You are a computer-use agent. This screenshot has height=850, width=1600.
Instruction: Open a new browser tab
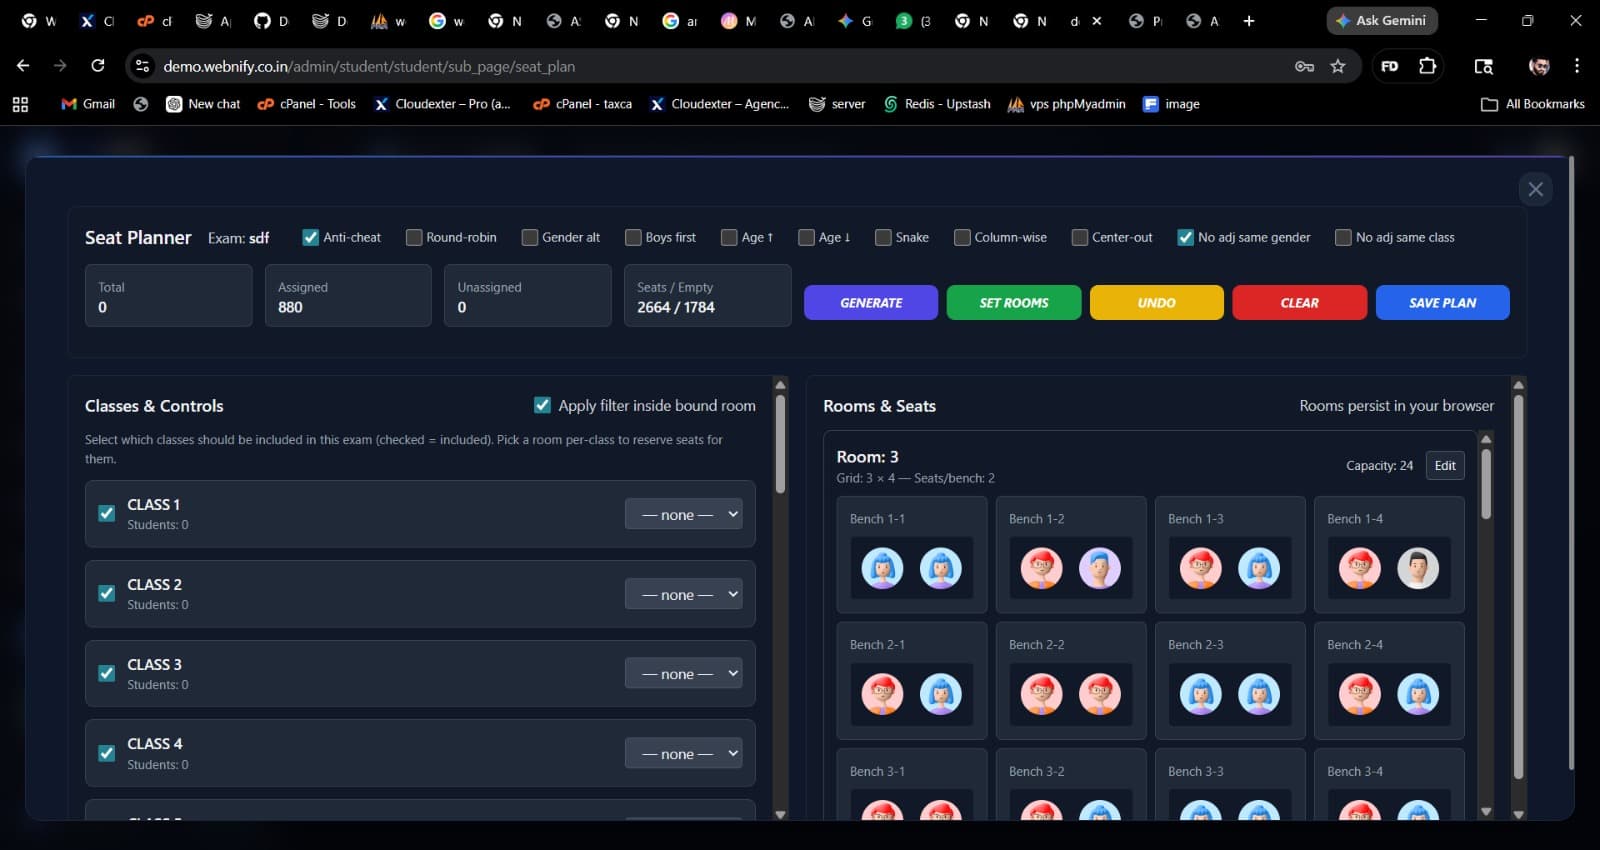pyautogui.click(x=1248, y=21)
